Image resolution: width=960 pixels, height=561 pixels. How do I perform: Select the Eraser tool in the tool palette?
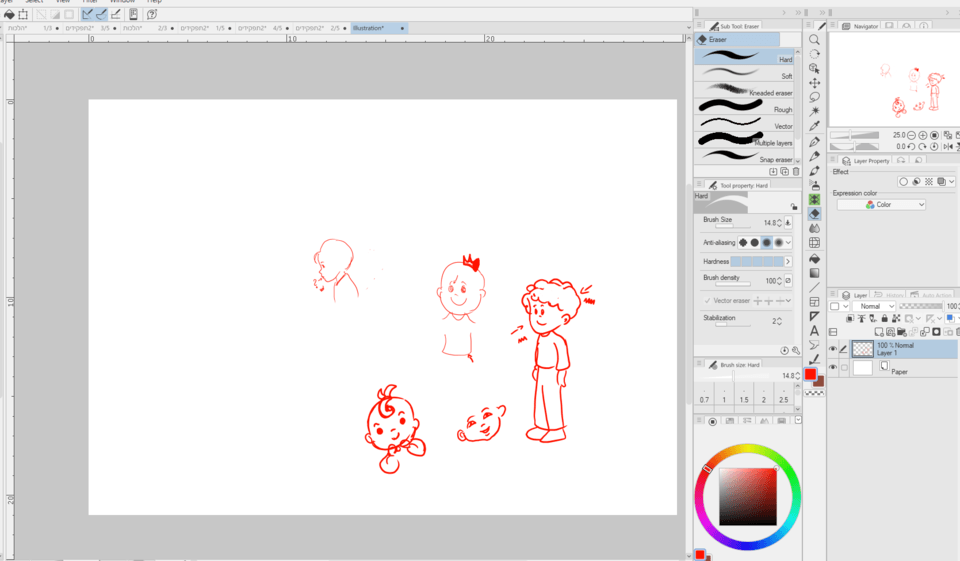[814, 214]
